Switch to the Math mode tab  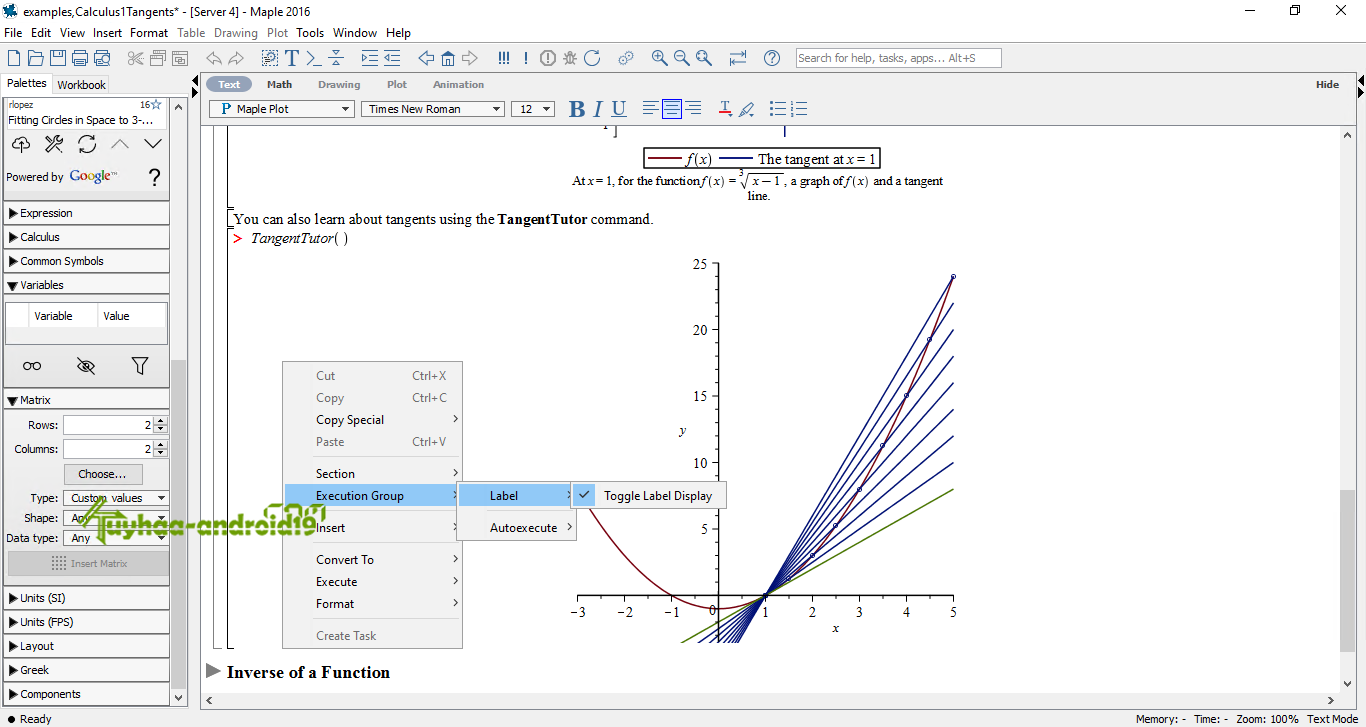point(280,85)
